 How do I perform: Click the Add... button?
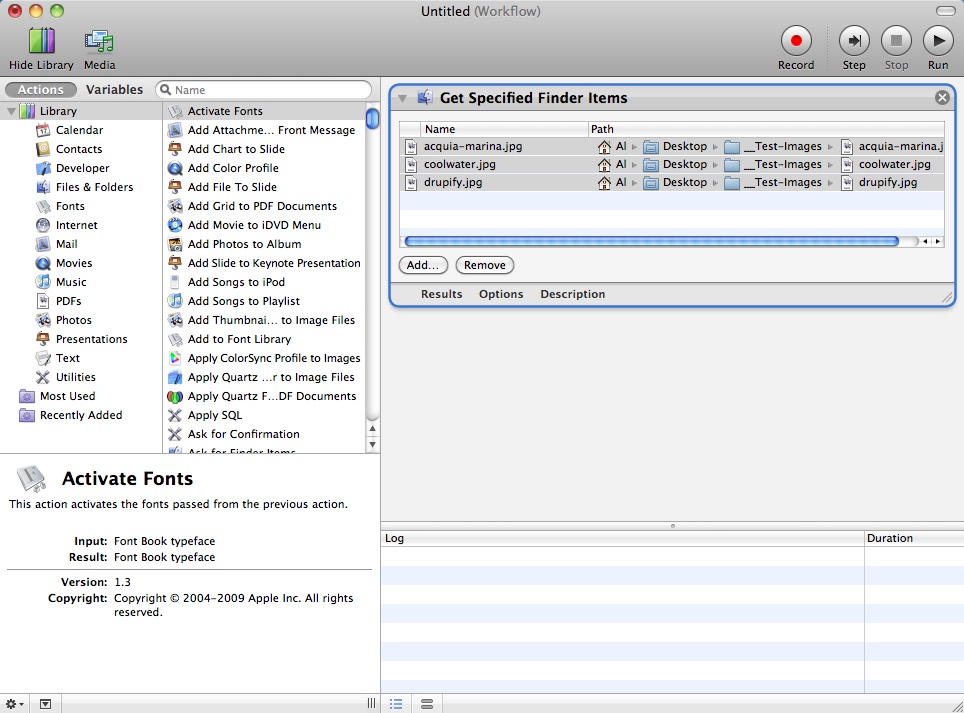pyautogui.click(x=422, y=265)
